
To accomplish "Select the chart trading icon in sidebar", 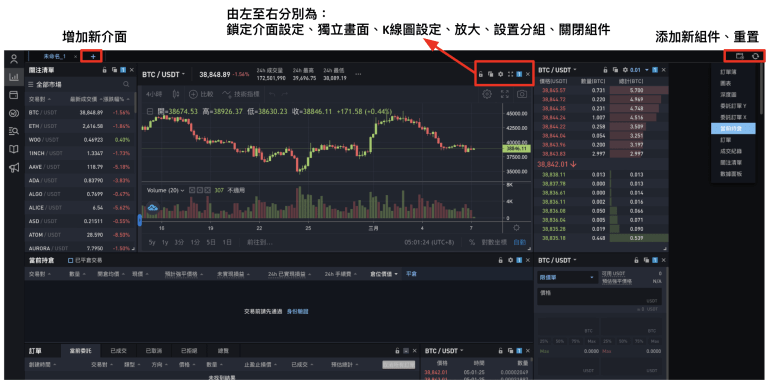I will [14, 77].
